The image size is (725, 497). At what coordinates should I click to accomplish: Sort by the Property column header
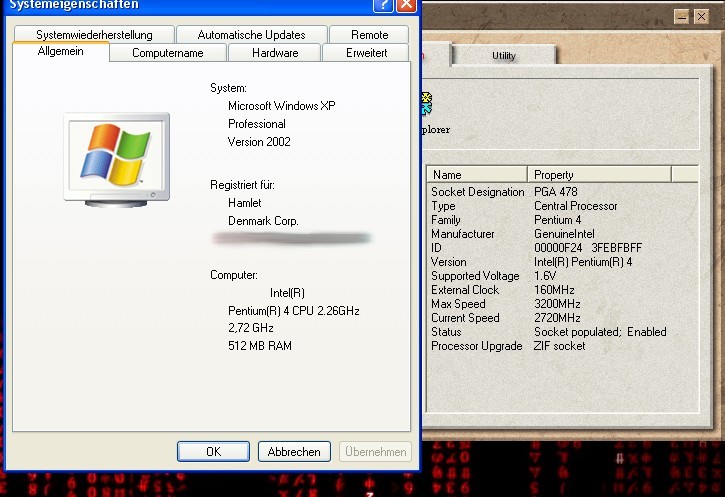click(x=599, y=174)
